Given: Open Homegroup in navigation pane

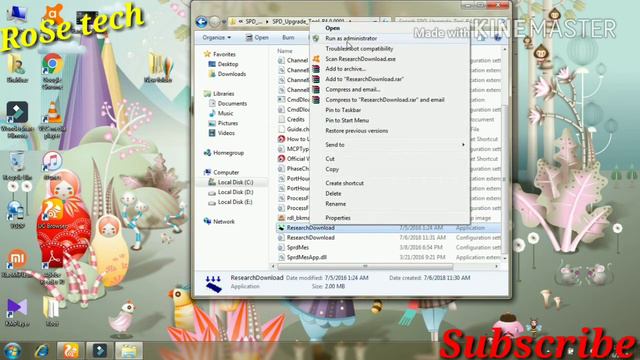Looking at the screenshot, I should click(228, 153).
